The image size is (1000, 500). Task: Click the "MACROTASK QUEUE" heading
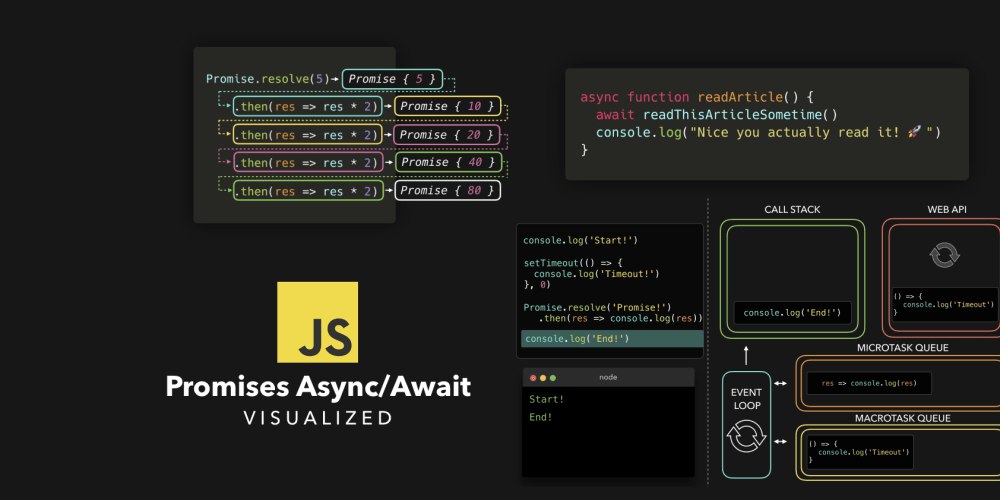pos(902,418)
